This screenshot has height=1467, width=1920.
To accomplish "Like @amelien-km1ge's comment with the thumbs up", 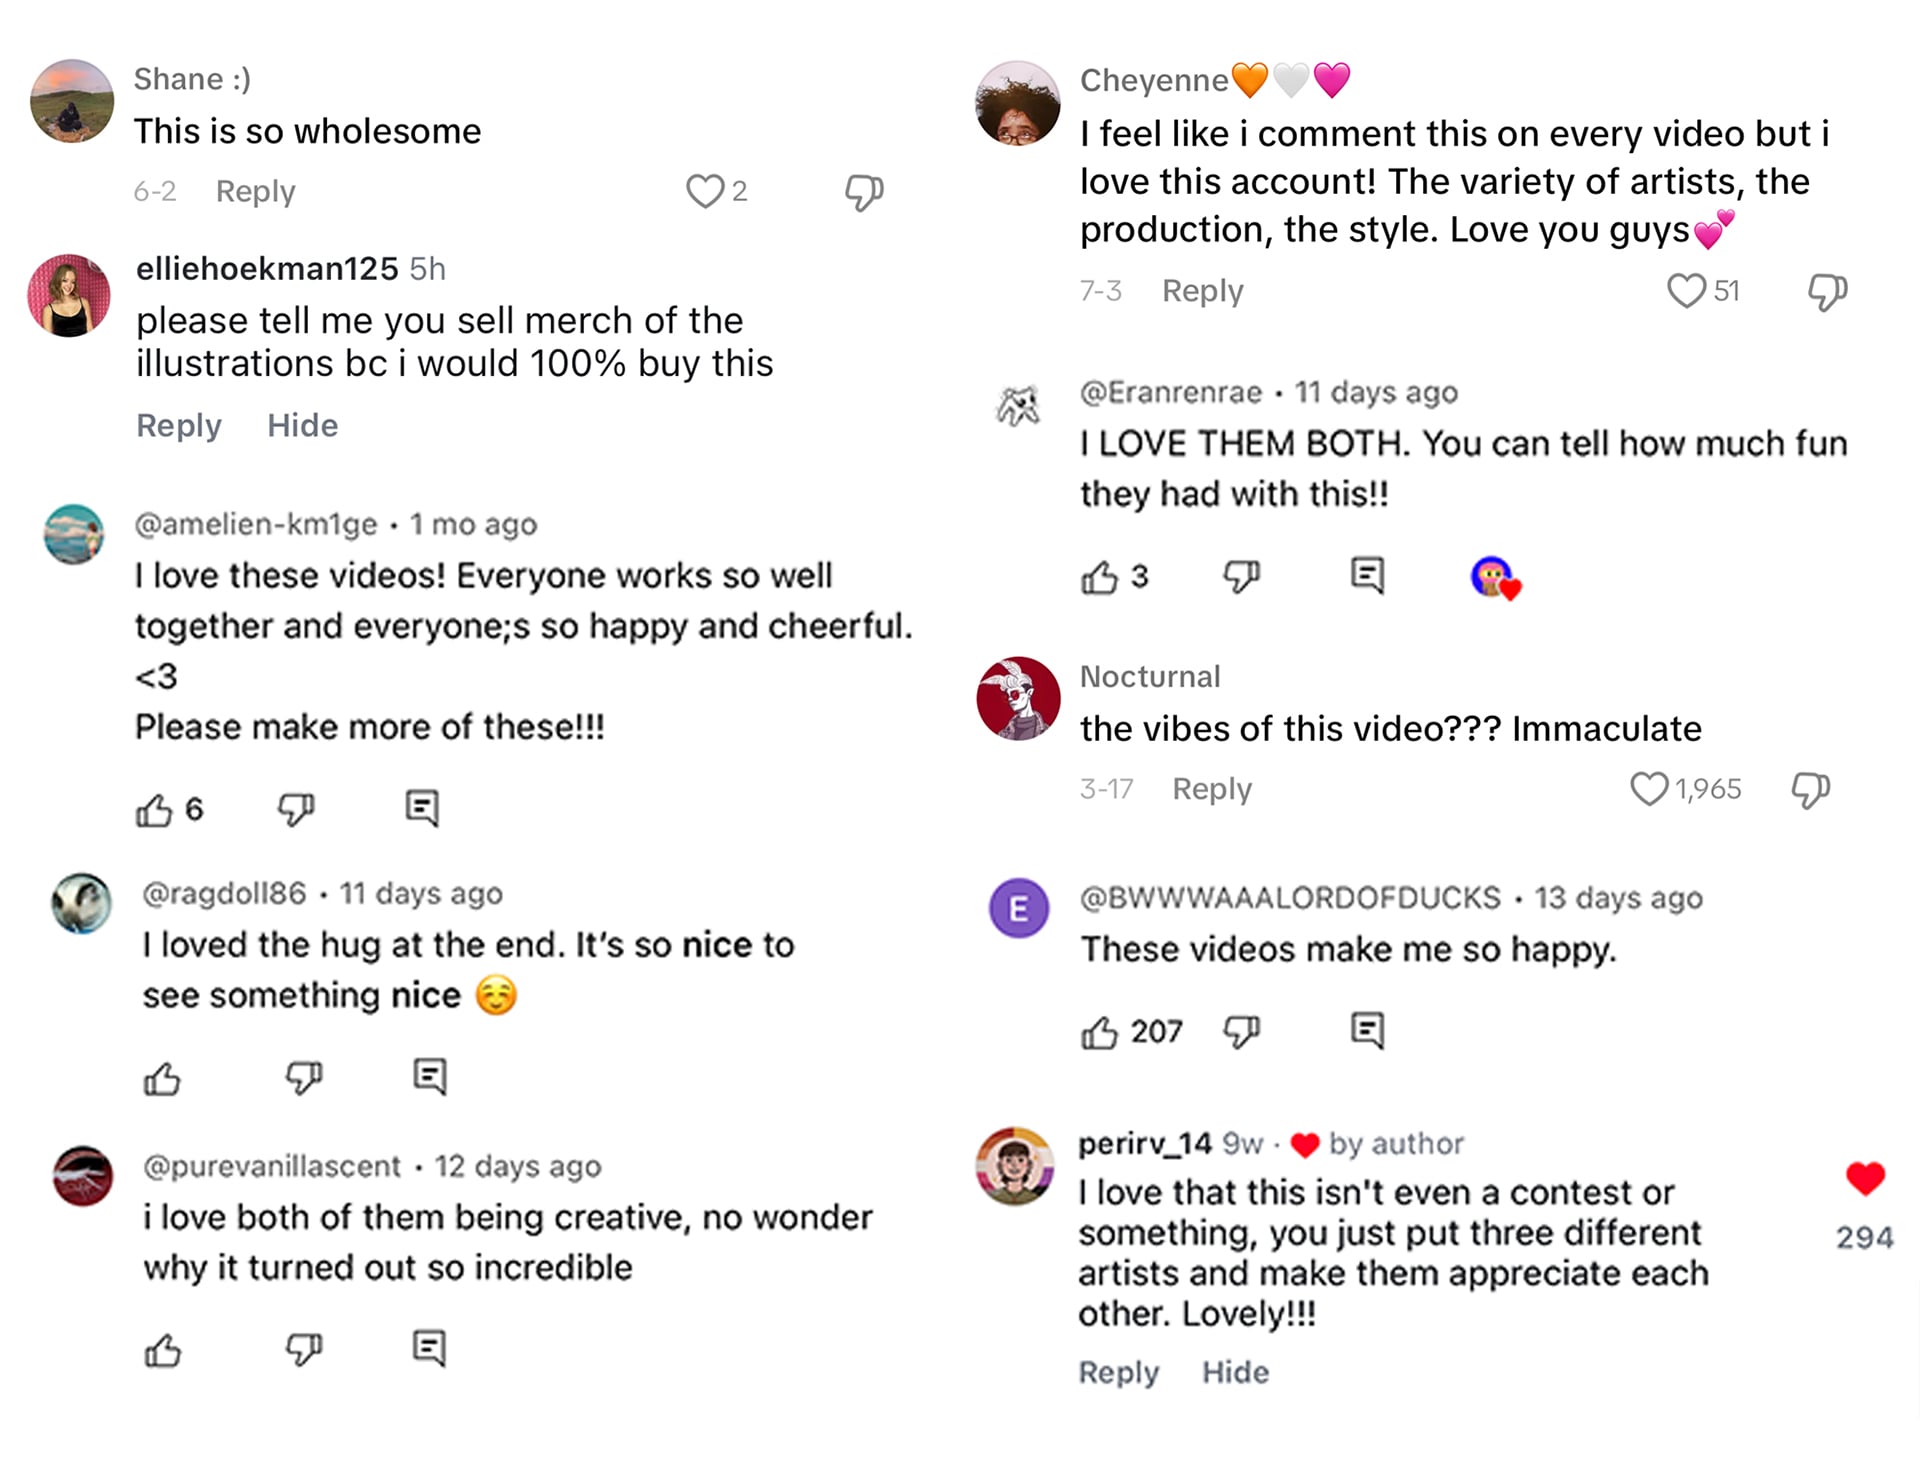I will click(x=155, y=808).
